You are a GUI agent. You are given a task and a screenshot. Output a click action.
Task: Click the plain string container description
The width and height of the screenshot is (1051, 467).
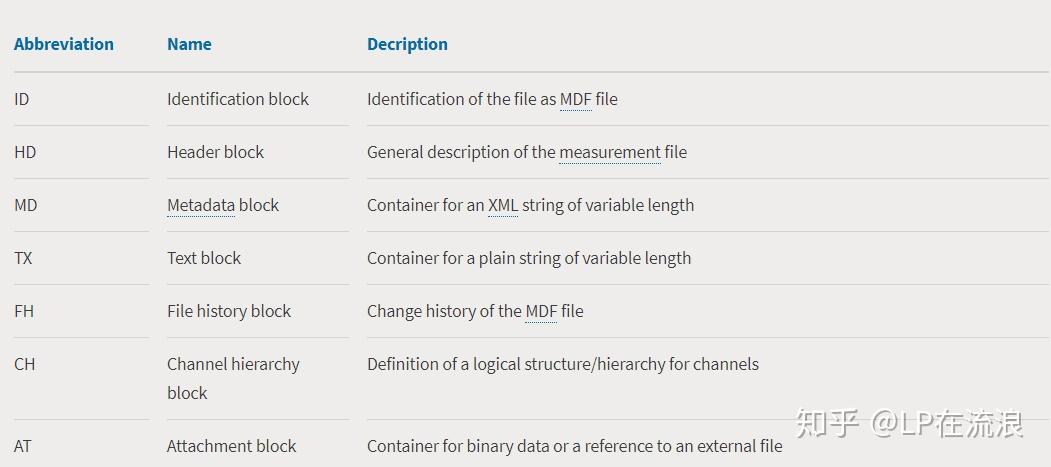tap(529, 258)
